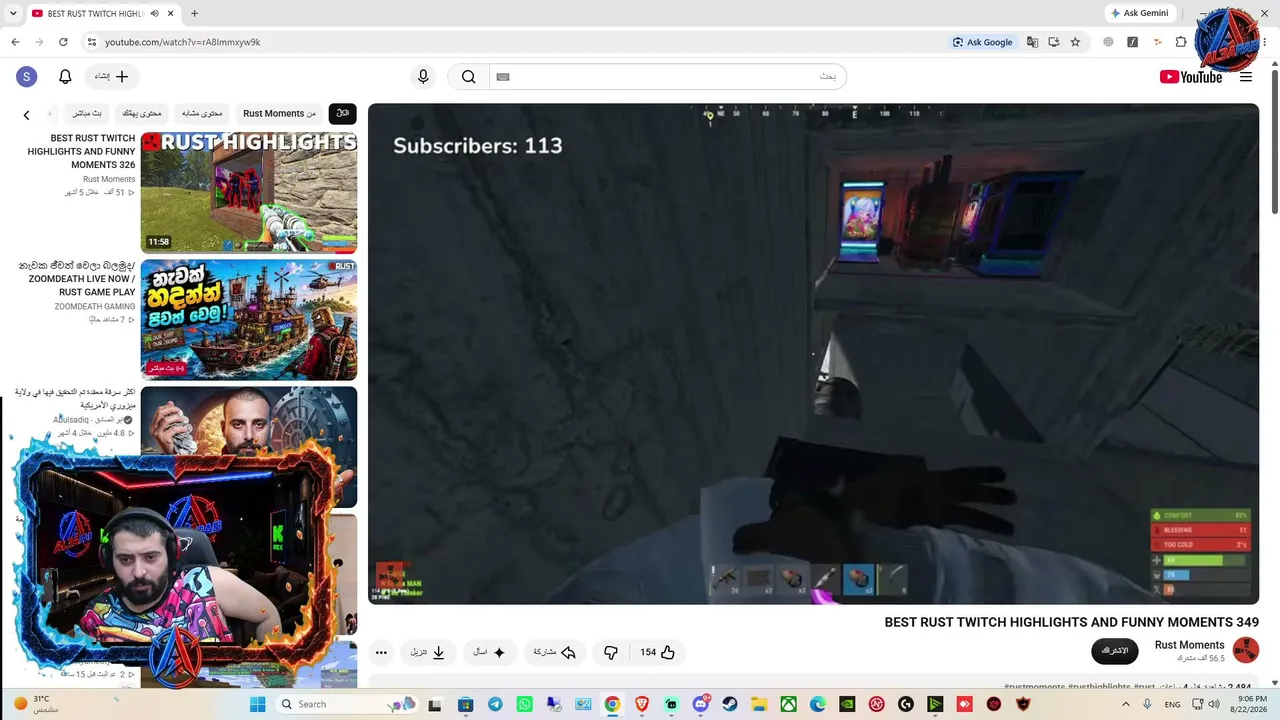Open Telegram from the taskbar
The height and width of the screenshot is (720, 1280).
click(495, 704)
